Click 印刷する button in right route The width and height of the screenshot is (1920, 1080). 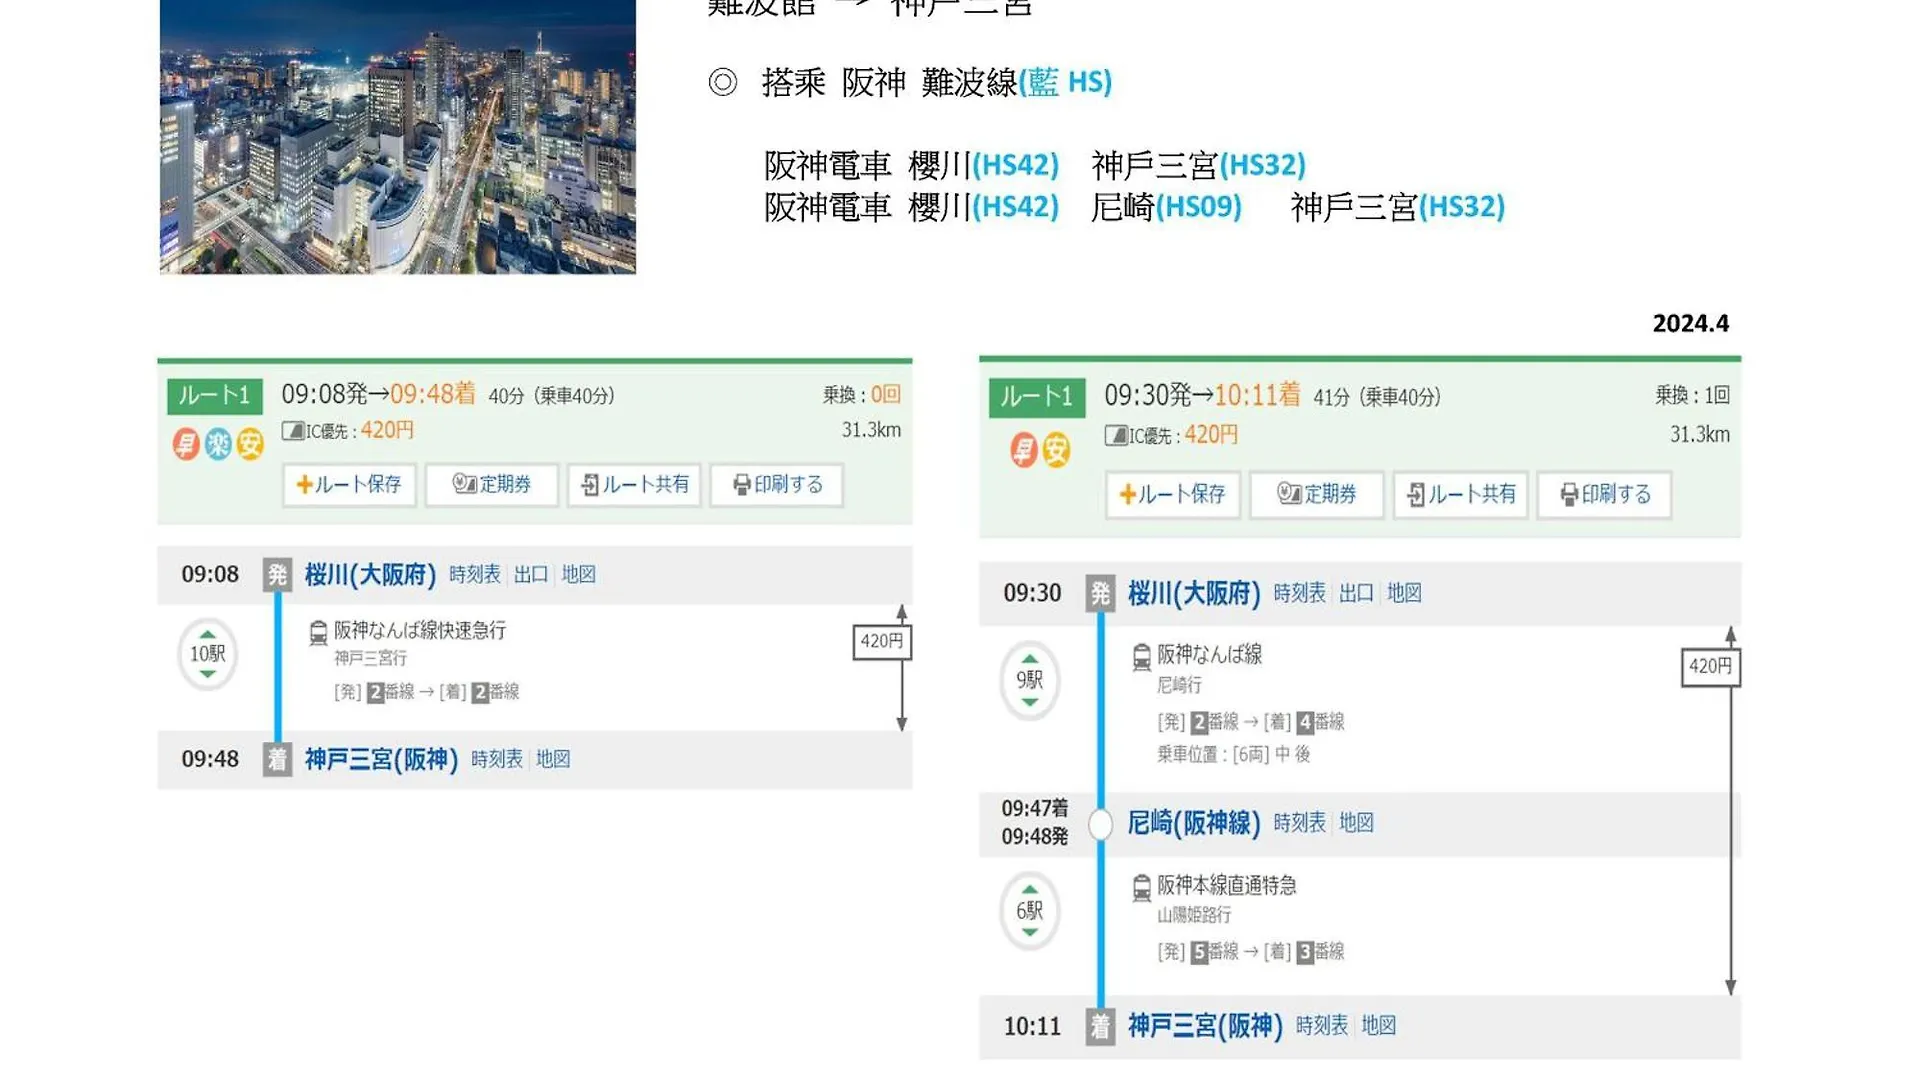[x=1604, y=495]
